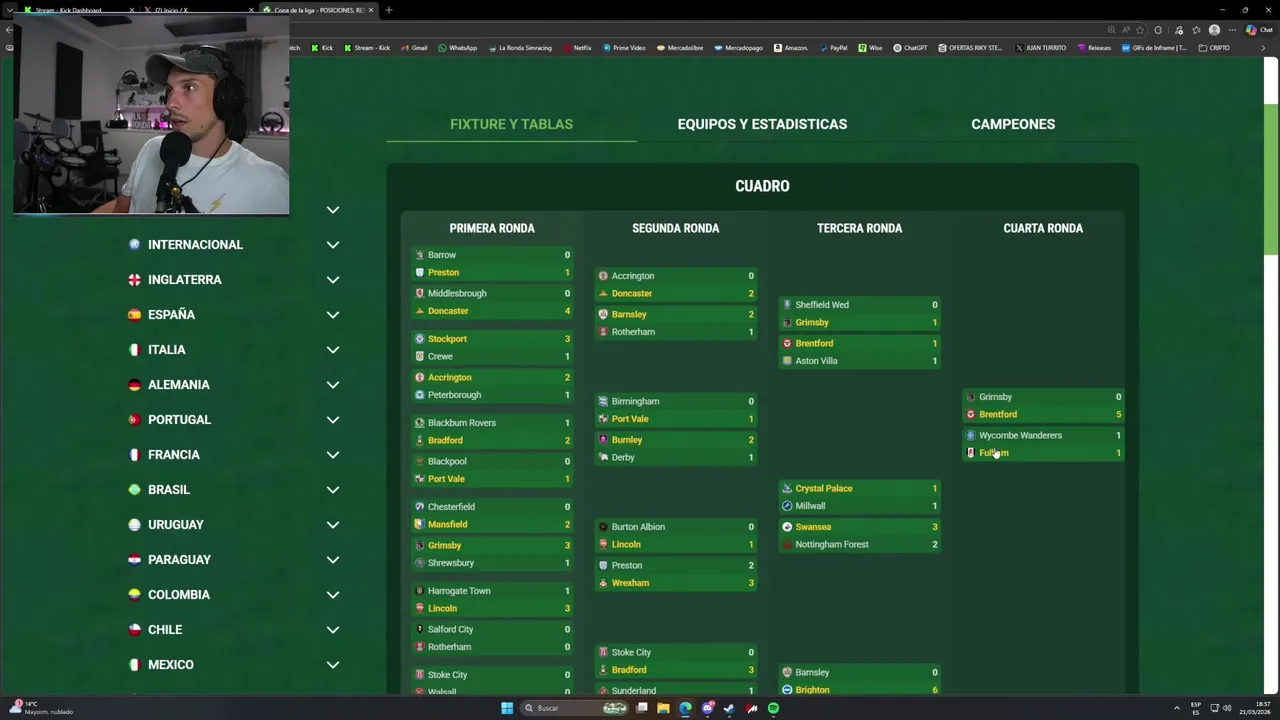1280x720 pixels.
Task: Switch to FIXTURE Y TABLAS tab
Action: tap(511, 124)
